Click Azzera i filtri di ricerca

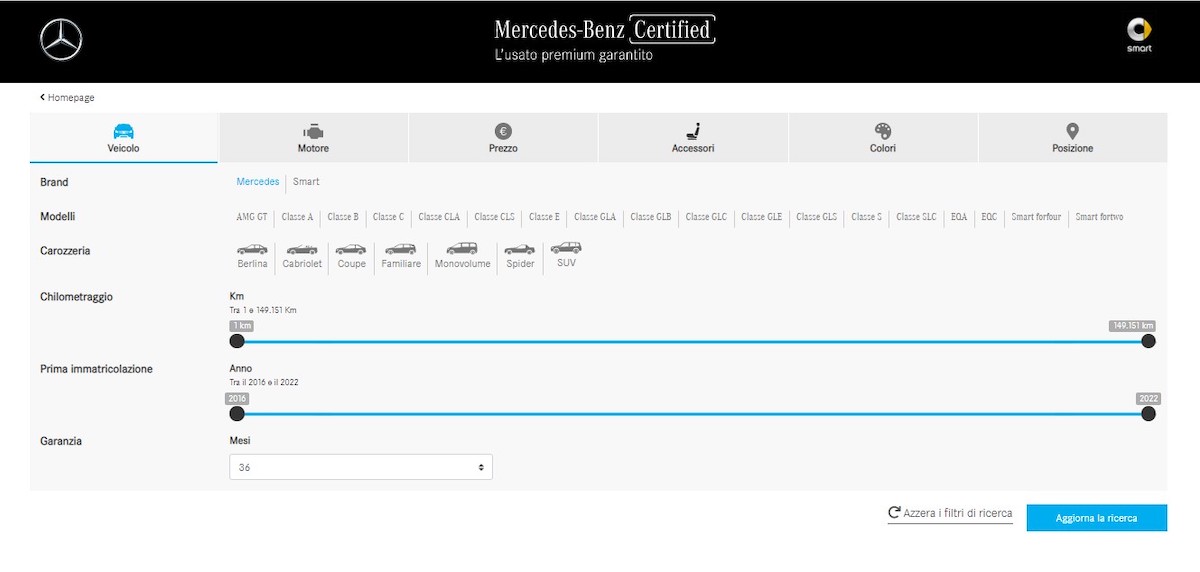950,513
